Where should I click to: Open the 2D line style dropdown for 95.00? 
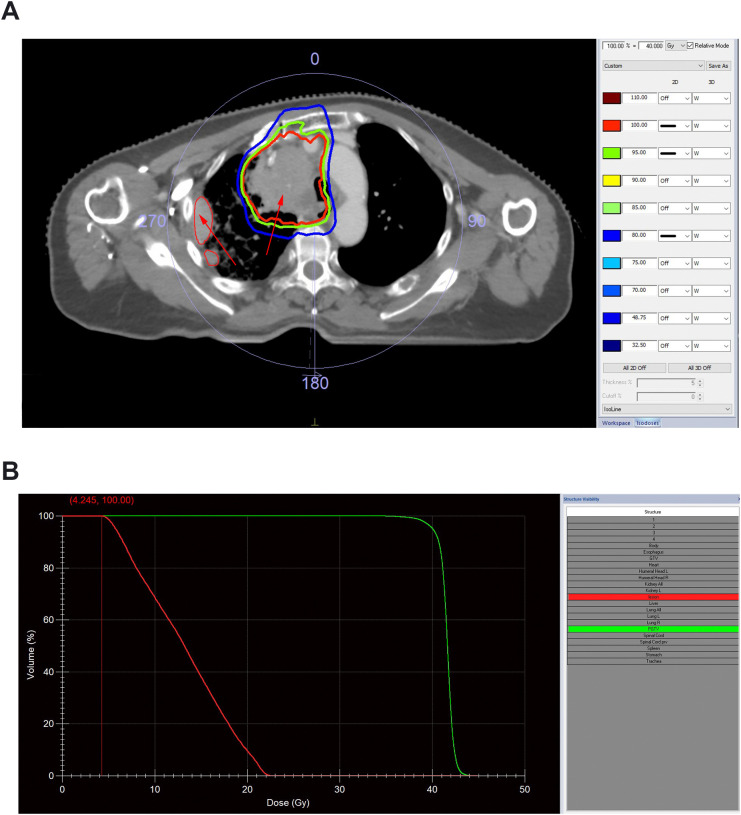coord(674,153)
